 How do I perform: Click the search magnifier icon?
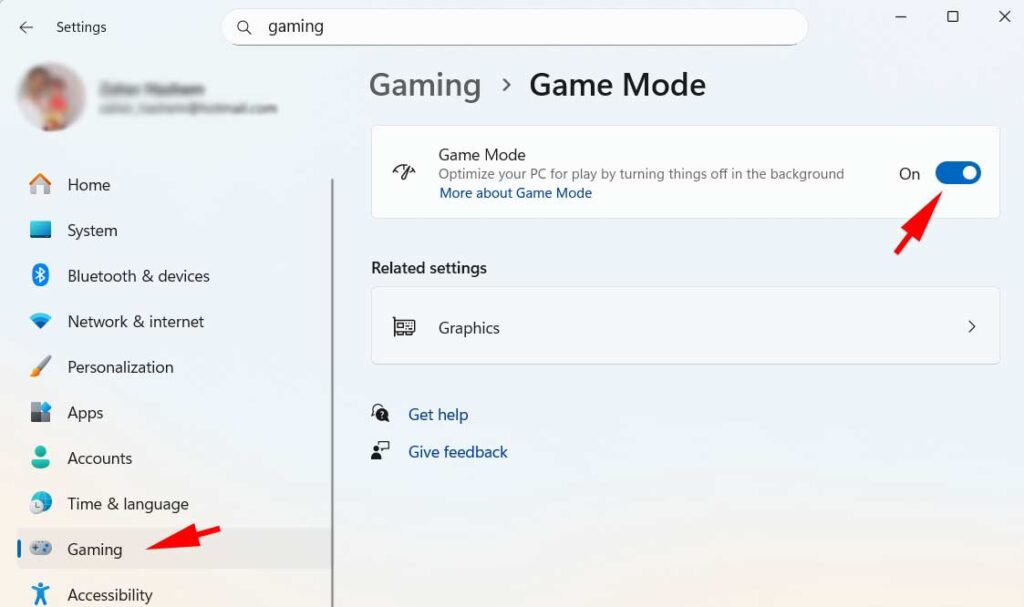click(244, 27)
